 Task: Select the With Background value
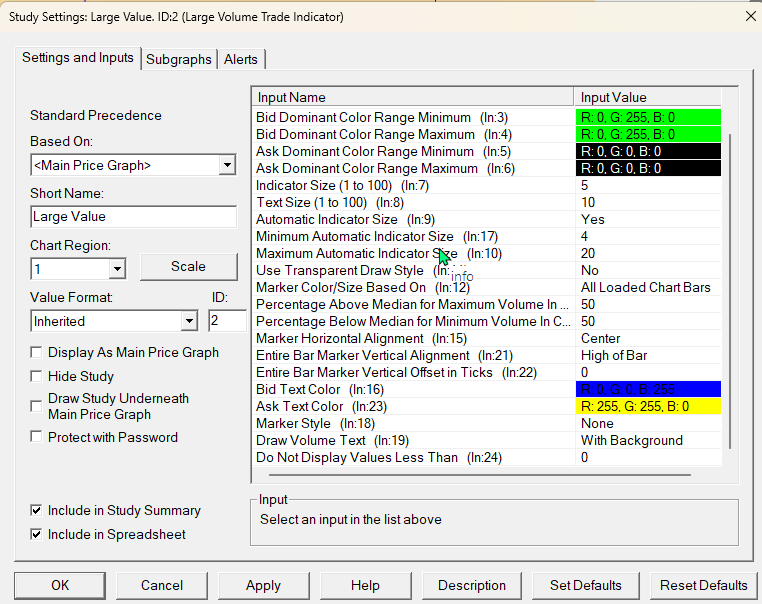[648, 441]
